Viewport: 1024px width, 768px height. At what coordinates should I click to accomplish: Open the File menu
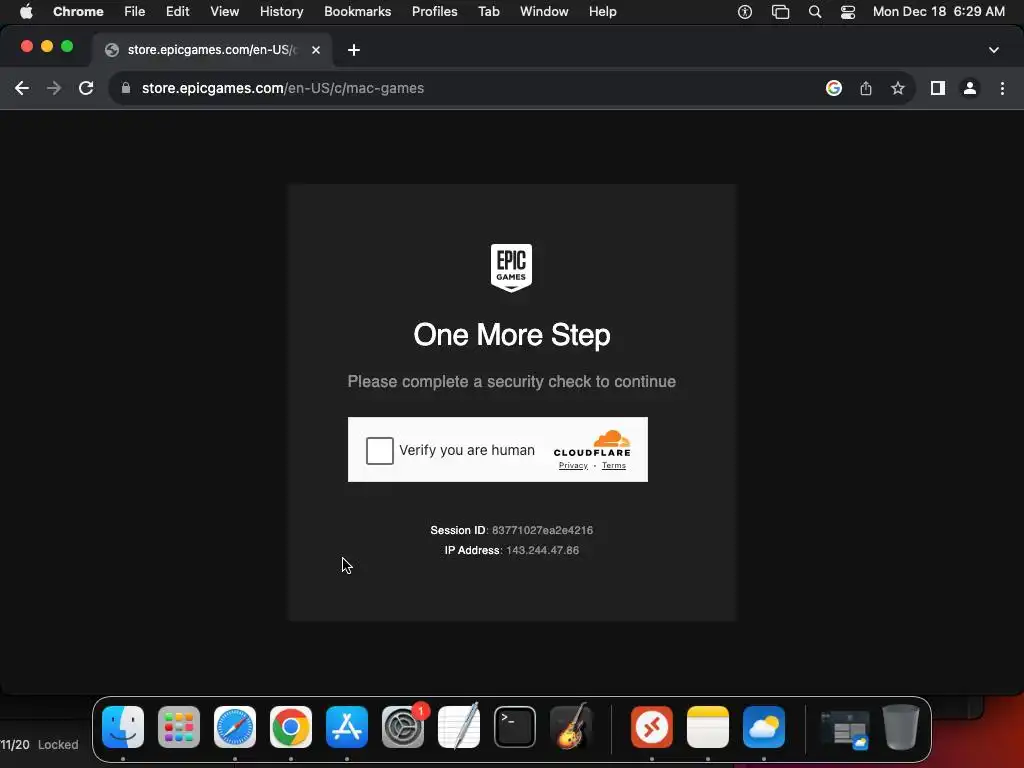click(135, 11)
